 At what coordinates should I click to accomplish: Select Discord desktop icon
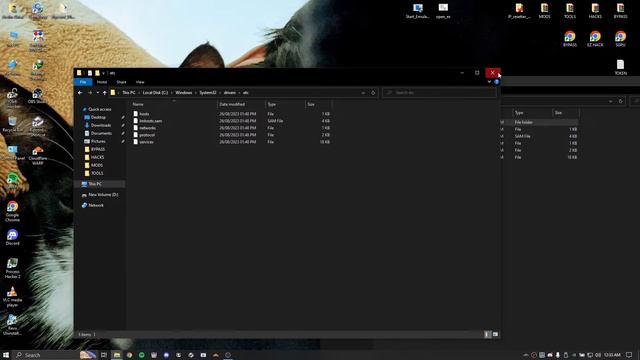click(x=12, y=237)
